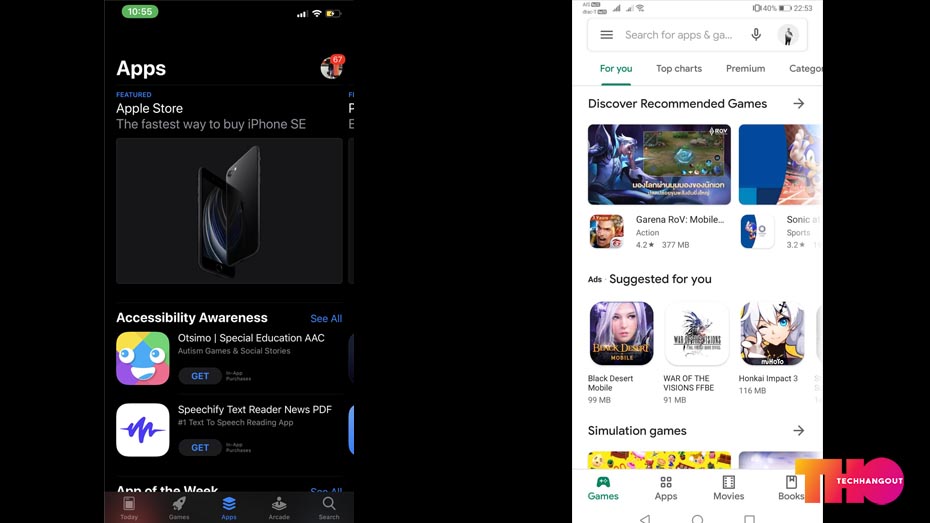Tap the iPhone status bar time 10:55
Image resolution: width=930 pixels, height=523 pixels.
pos(140,11)
